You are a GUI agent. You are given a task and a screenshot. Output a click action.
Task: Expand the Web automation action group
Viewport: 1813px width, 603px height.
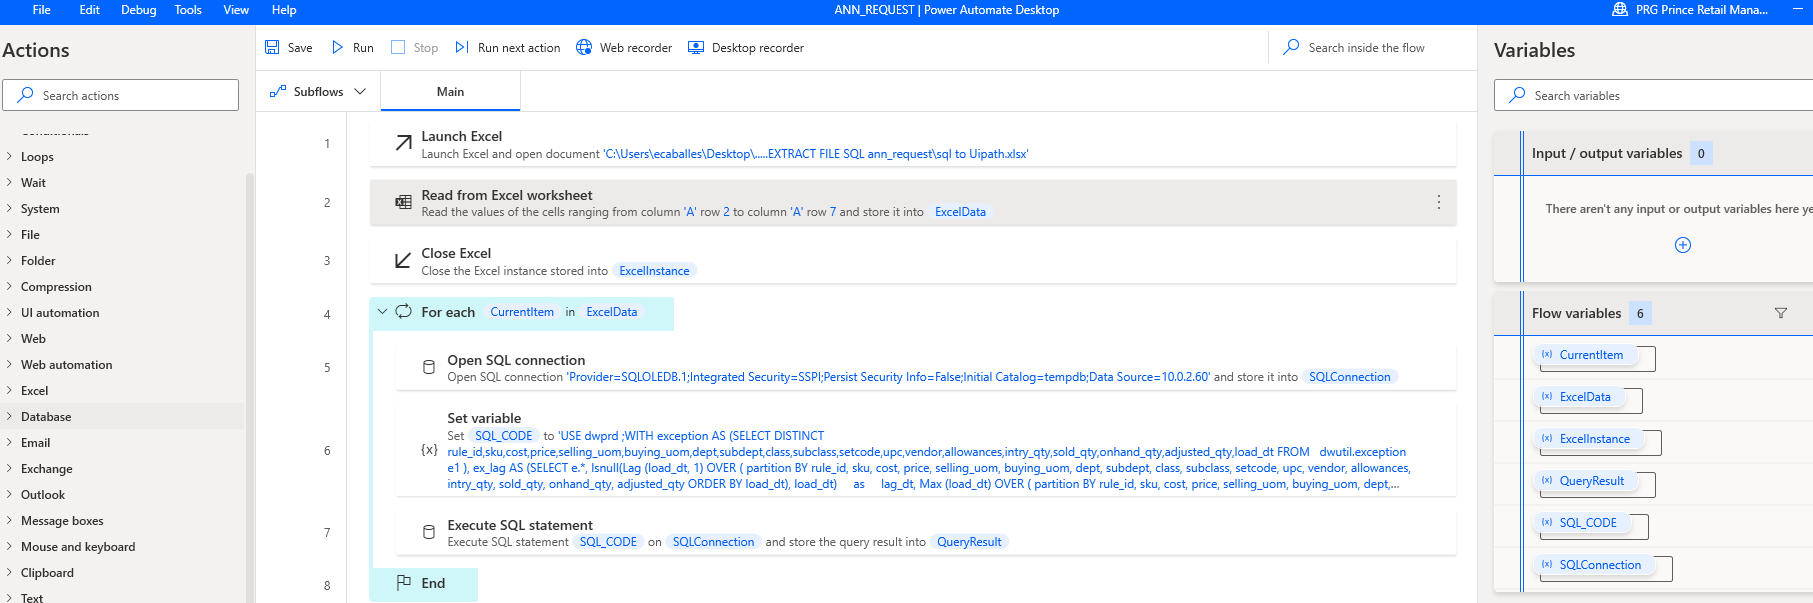tap(9, 364)
